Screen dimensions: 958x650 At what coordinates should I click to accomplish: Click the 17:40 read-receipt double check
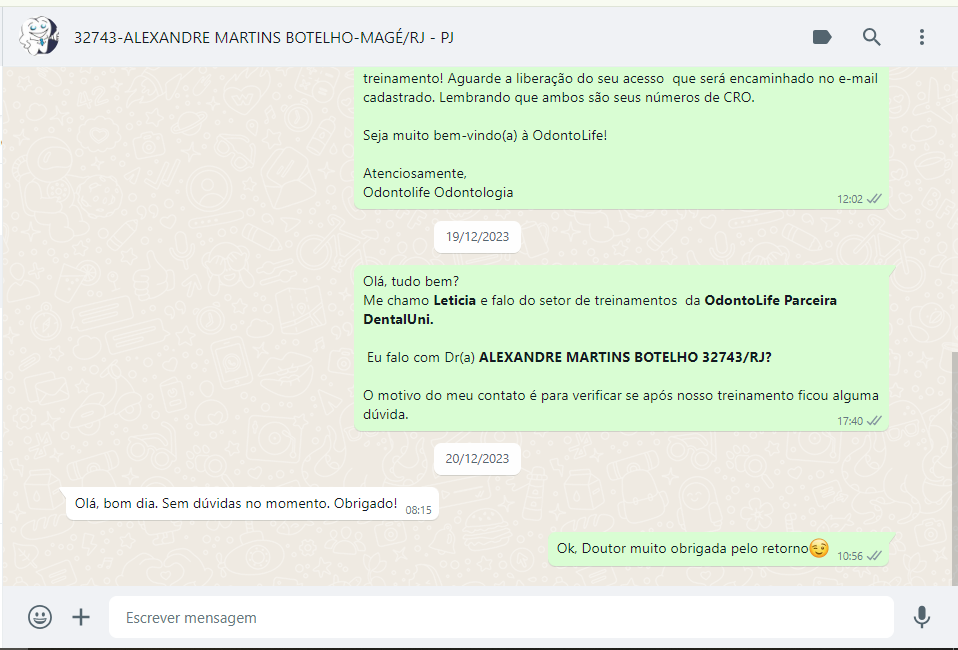click(x=874, y=420)
